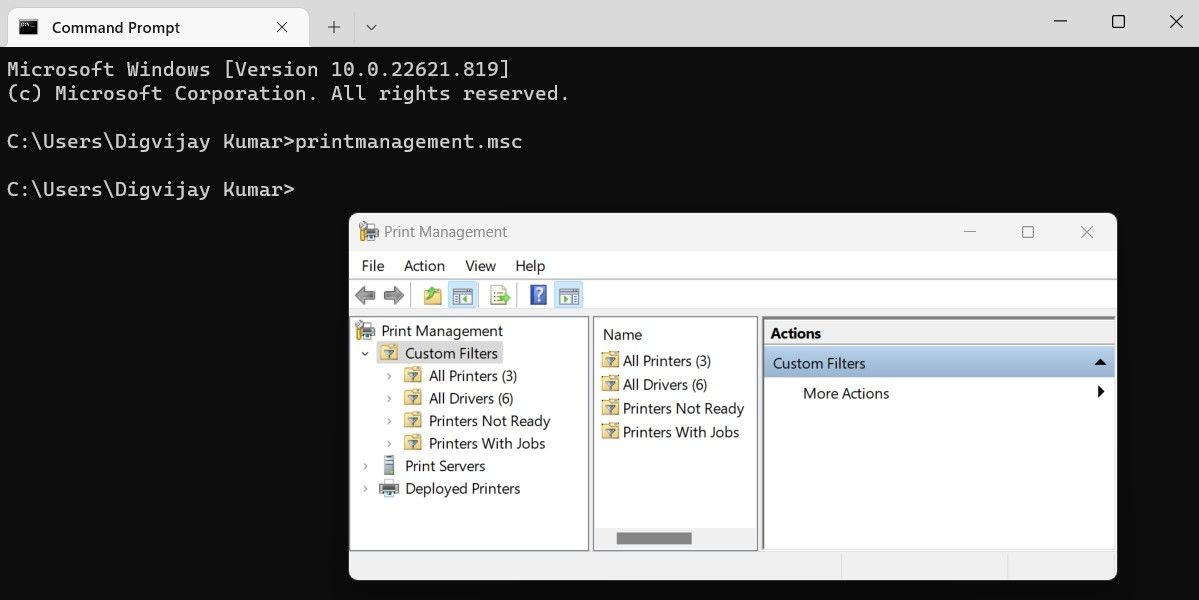Screen dimensions: 1199x600
Task: Click All Printers (3) icon in Name list
Action: point(610,360)
